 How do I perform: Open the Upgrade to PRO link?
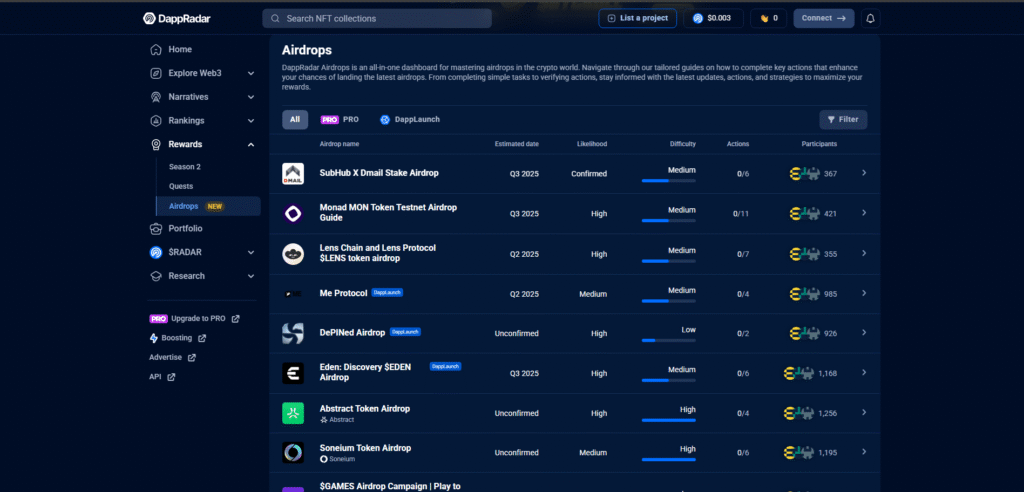point(194,319)
